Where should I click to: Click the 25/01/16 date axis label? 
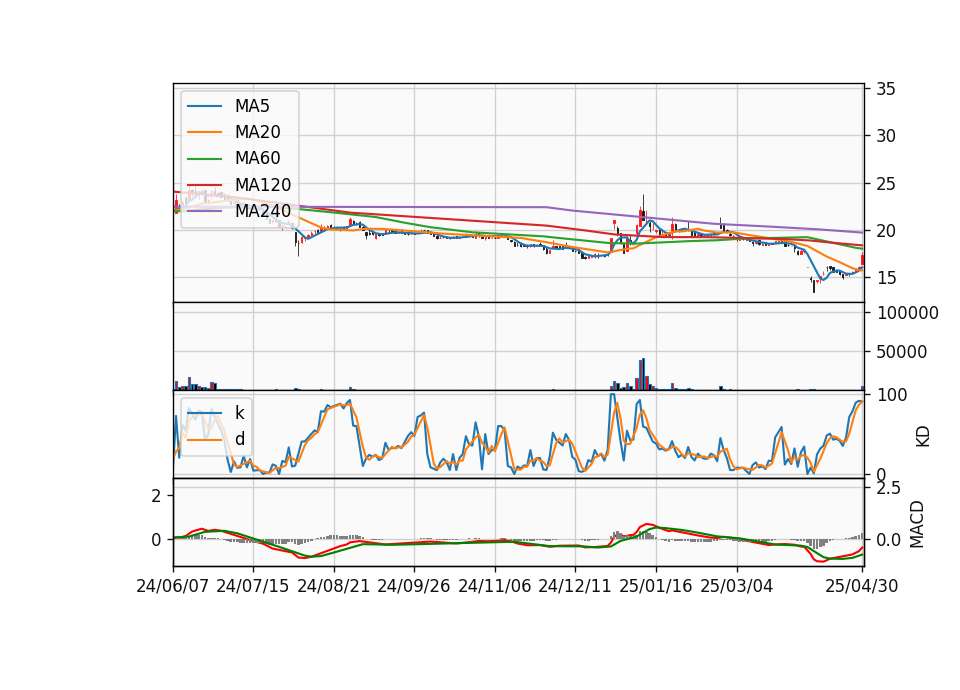point(656,587)
